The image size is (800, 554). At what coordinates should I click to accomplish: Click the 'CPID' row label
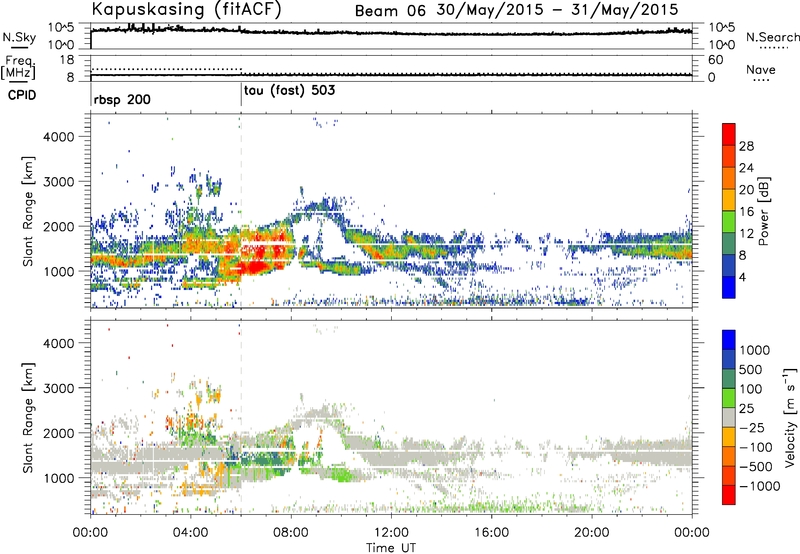pos(21,95)
